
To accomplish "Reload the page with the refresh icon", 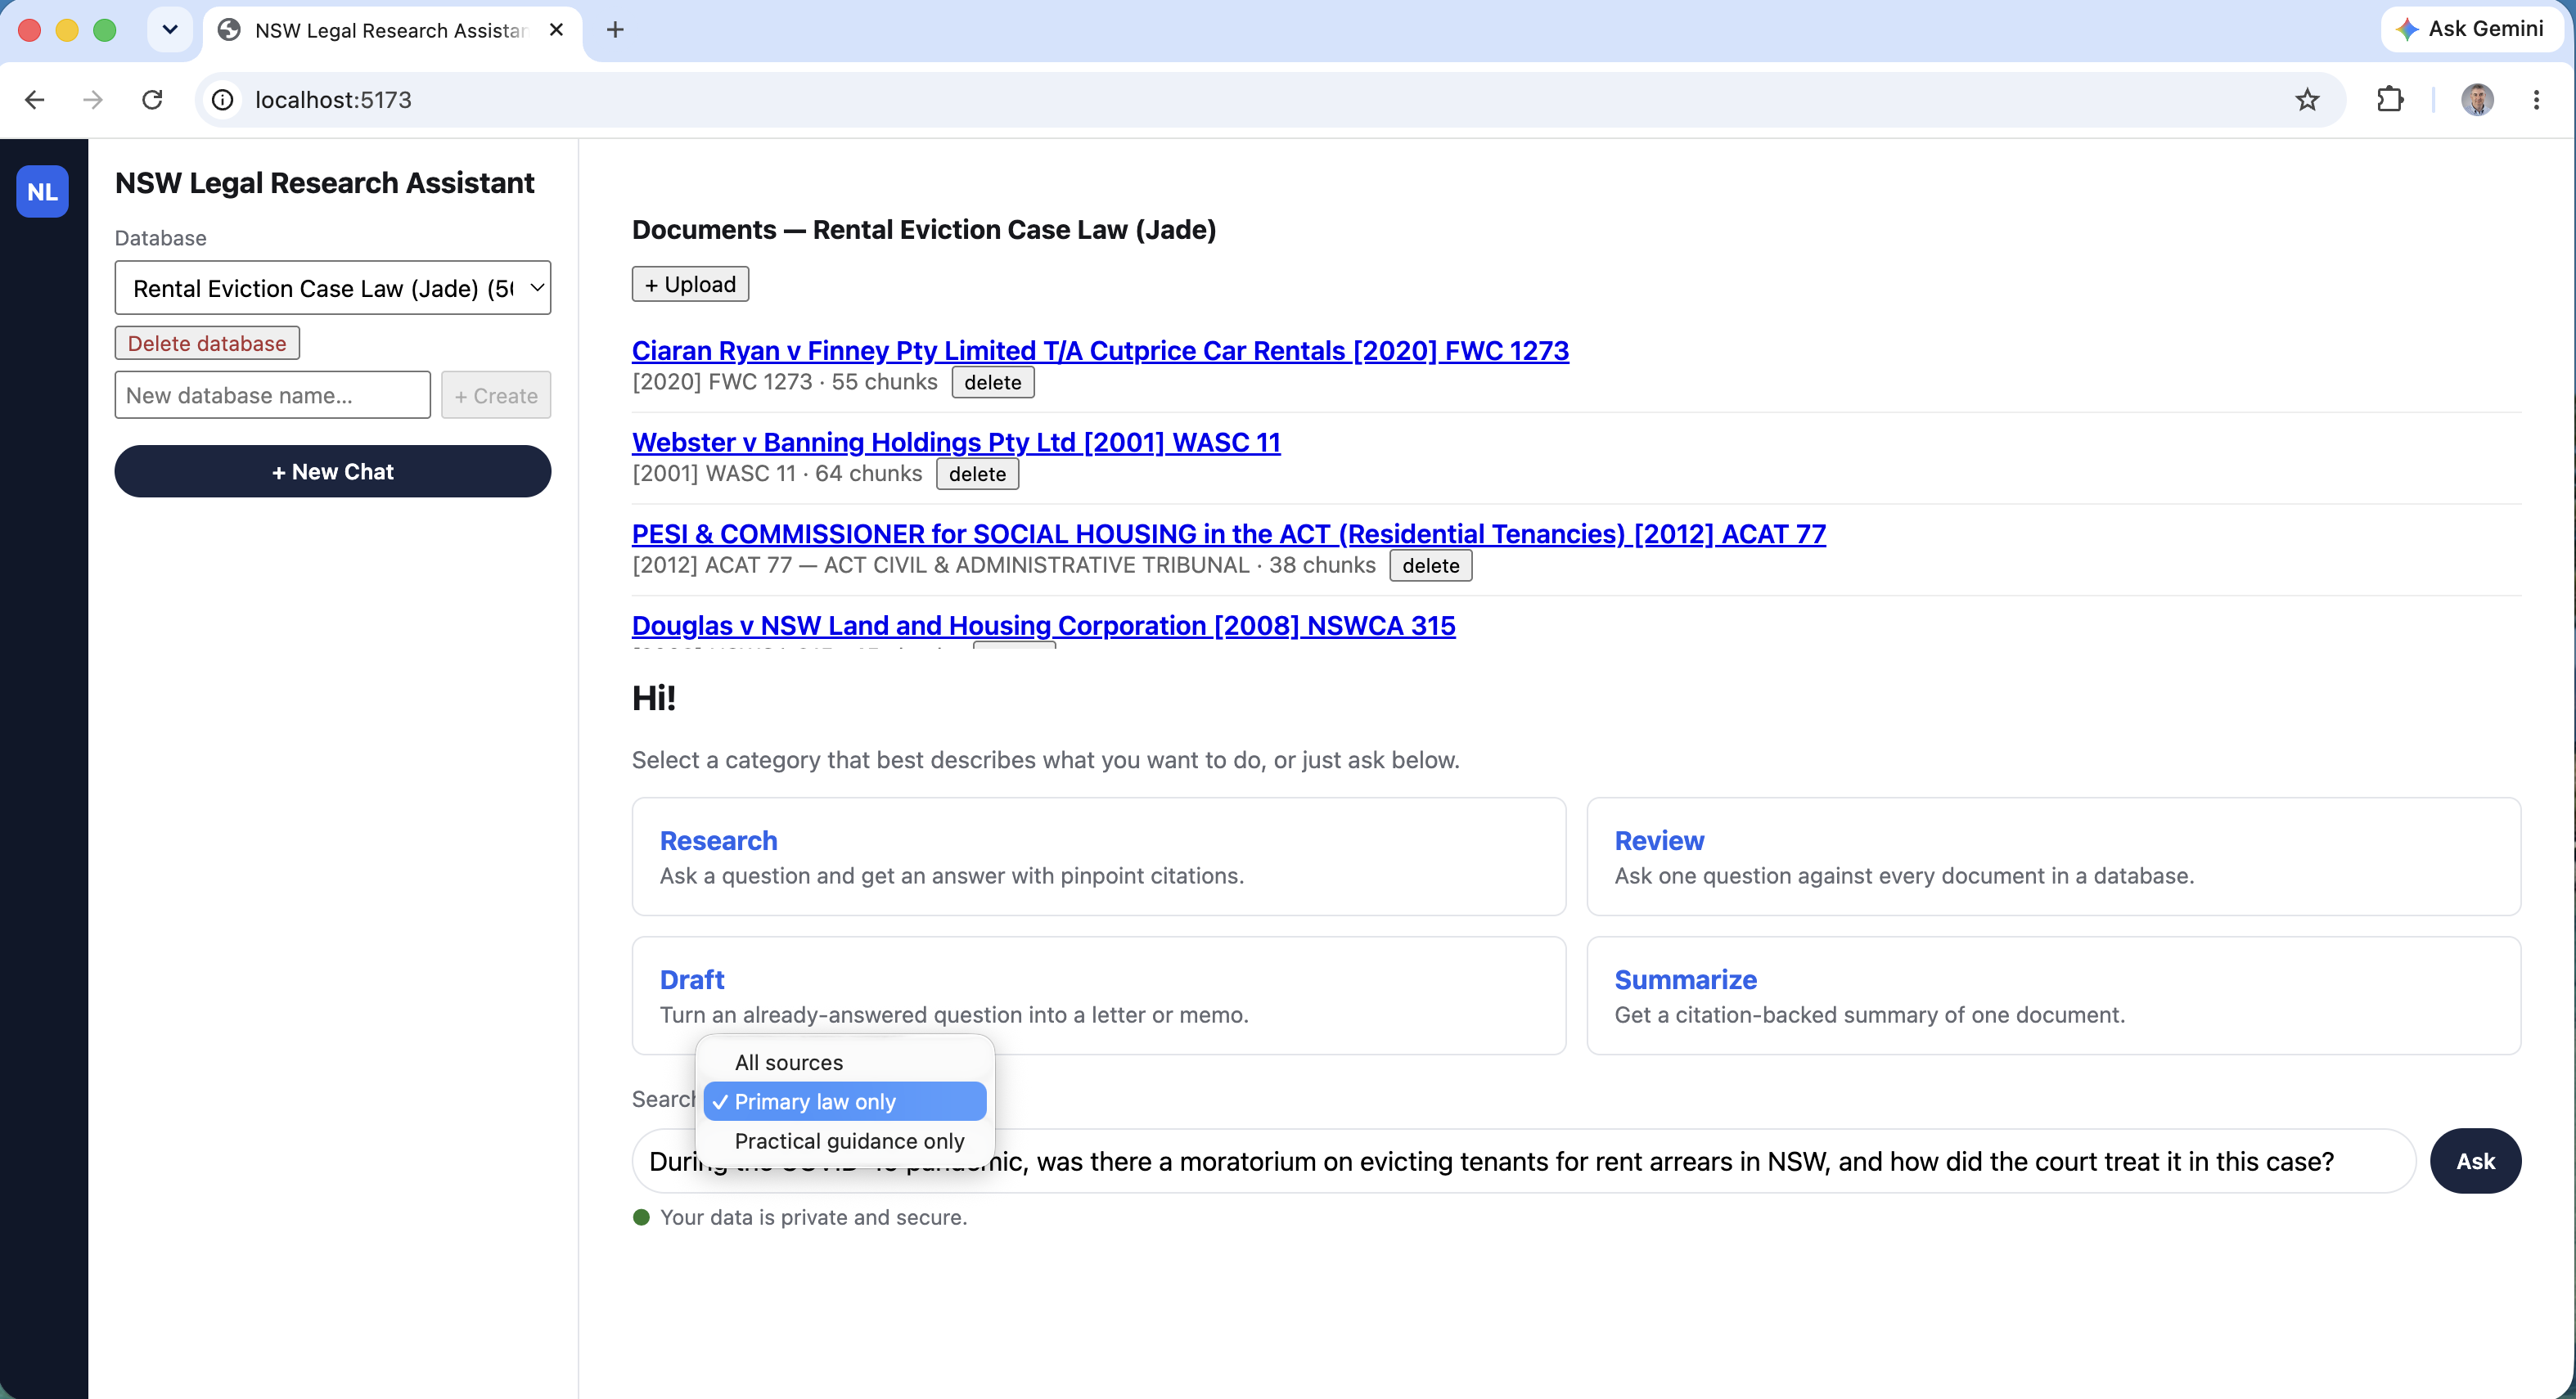I will [x=152, y=100].
